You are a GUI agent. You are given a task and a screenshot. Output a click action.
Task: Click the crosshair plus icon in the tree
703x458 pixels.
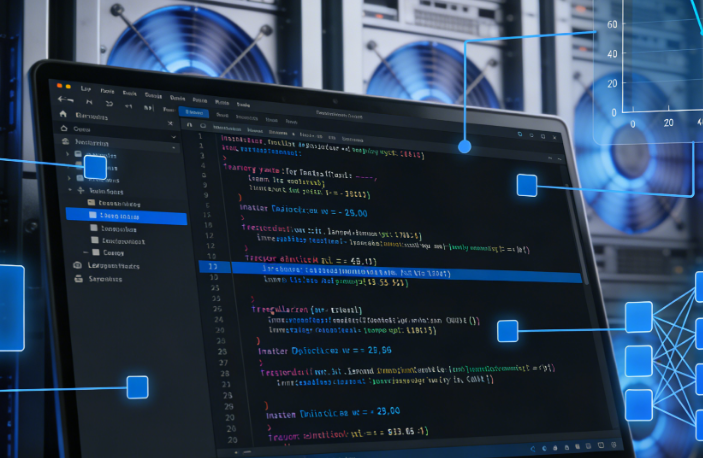click(x=81, y=190)
